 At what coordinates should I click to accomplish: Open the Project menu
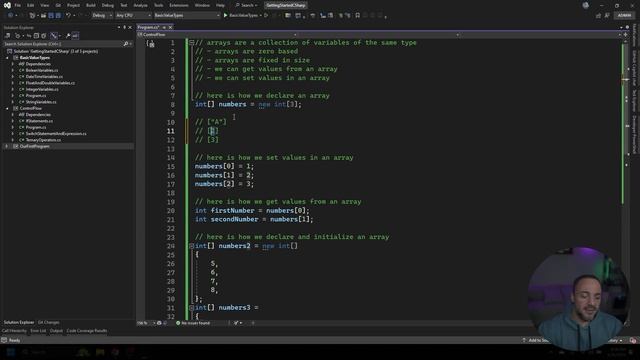coord(73,5)
